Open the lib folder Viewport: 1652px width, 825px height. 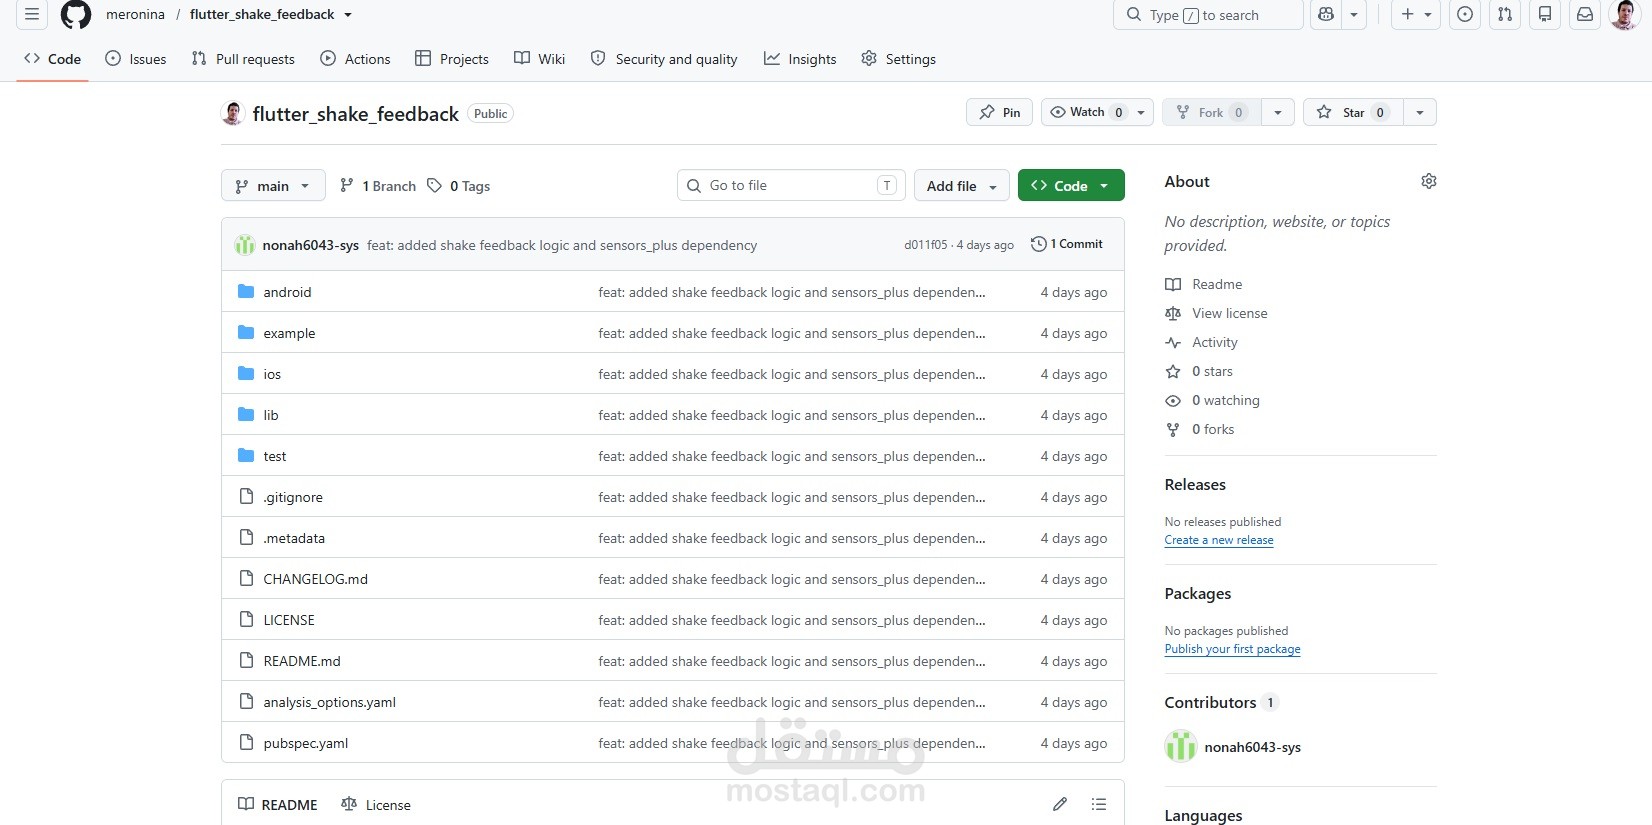271,415
